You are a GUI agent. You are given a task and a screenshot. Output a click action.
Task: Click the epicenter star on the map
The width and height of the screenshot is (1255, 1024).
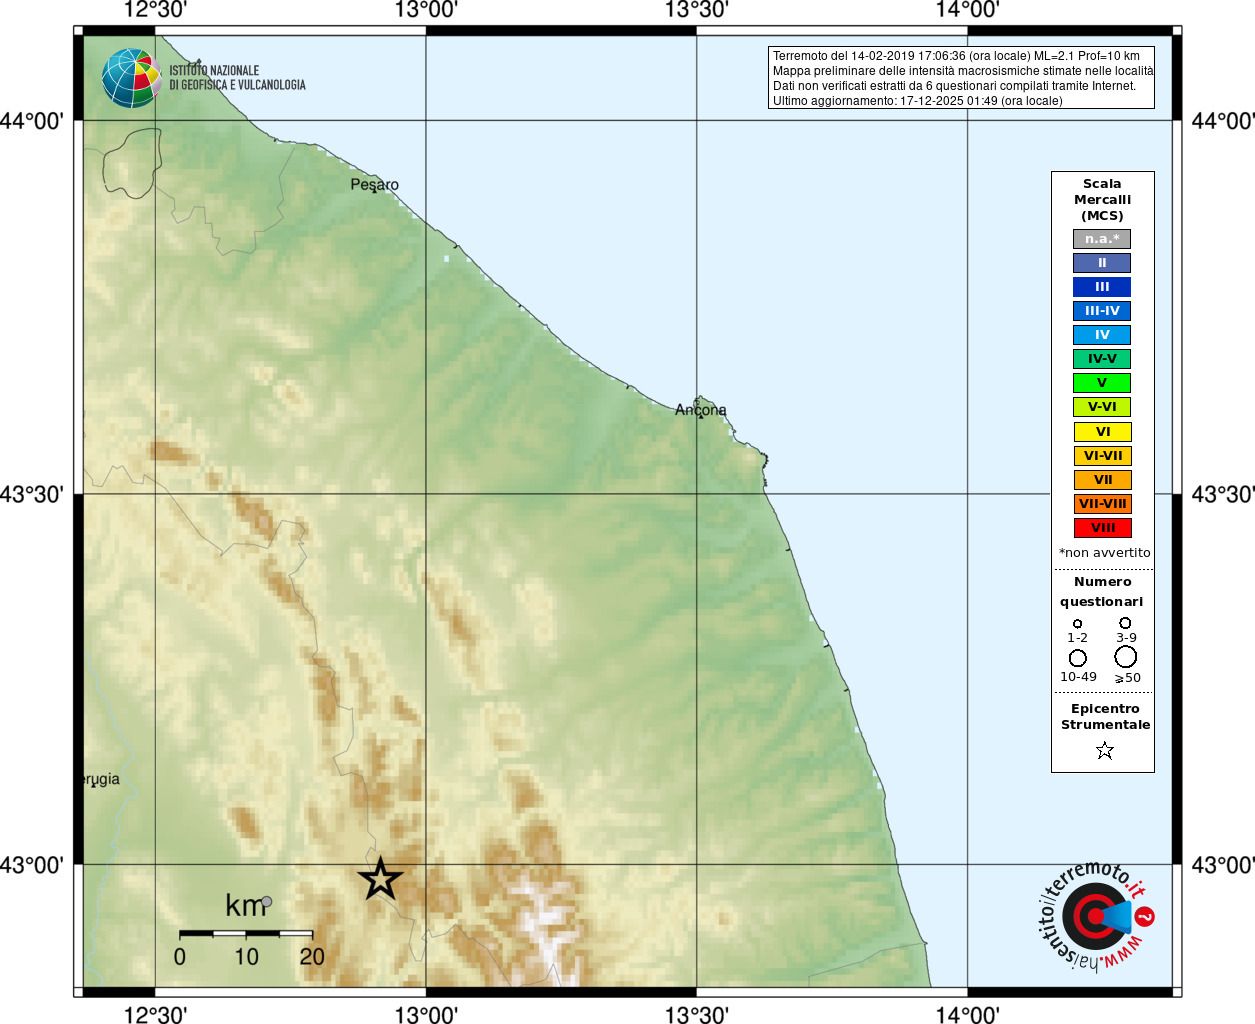380,879
